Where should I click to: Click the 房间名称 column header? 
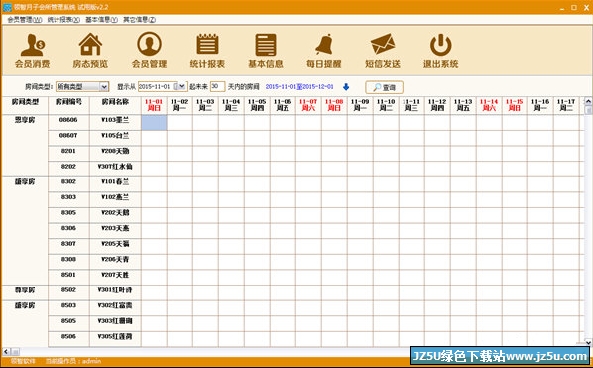click(115, 106)
